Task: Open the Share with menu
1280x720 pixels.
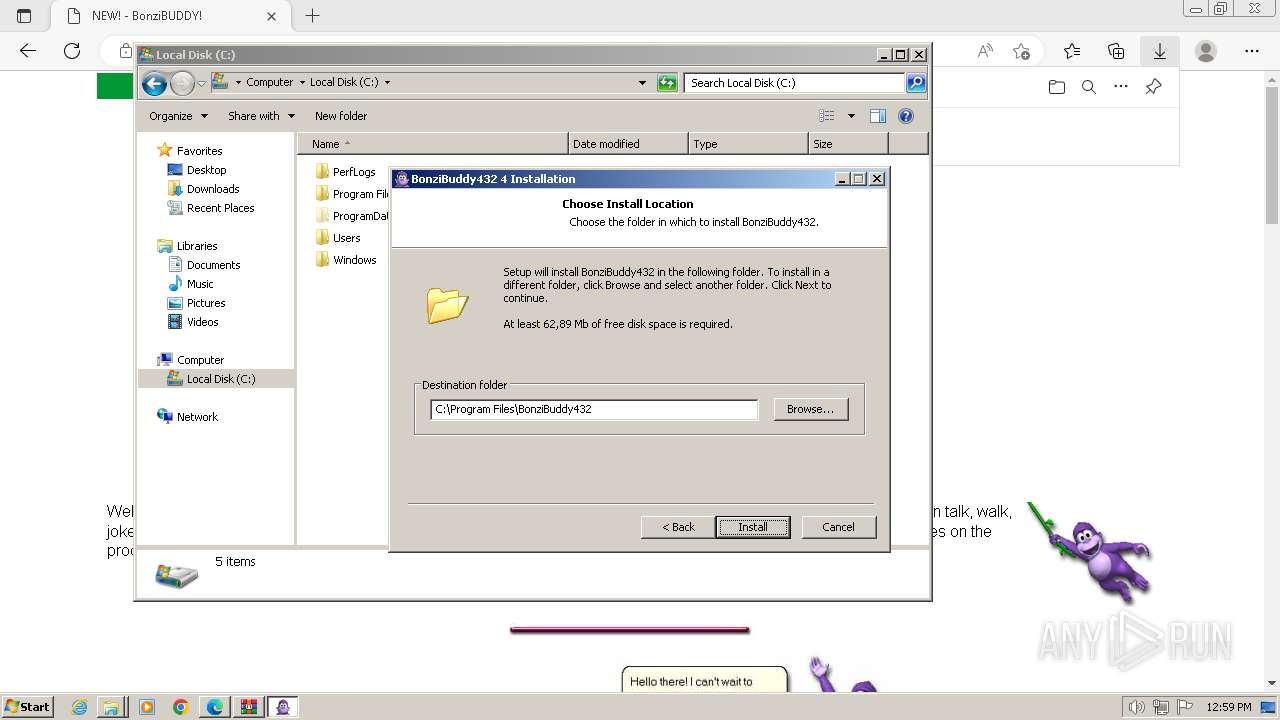Action: [261, 116]
